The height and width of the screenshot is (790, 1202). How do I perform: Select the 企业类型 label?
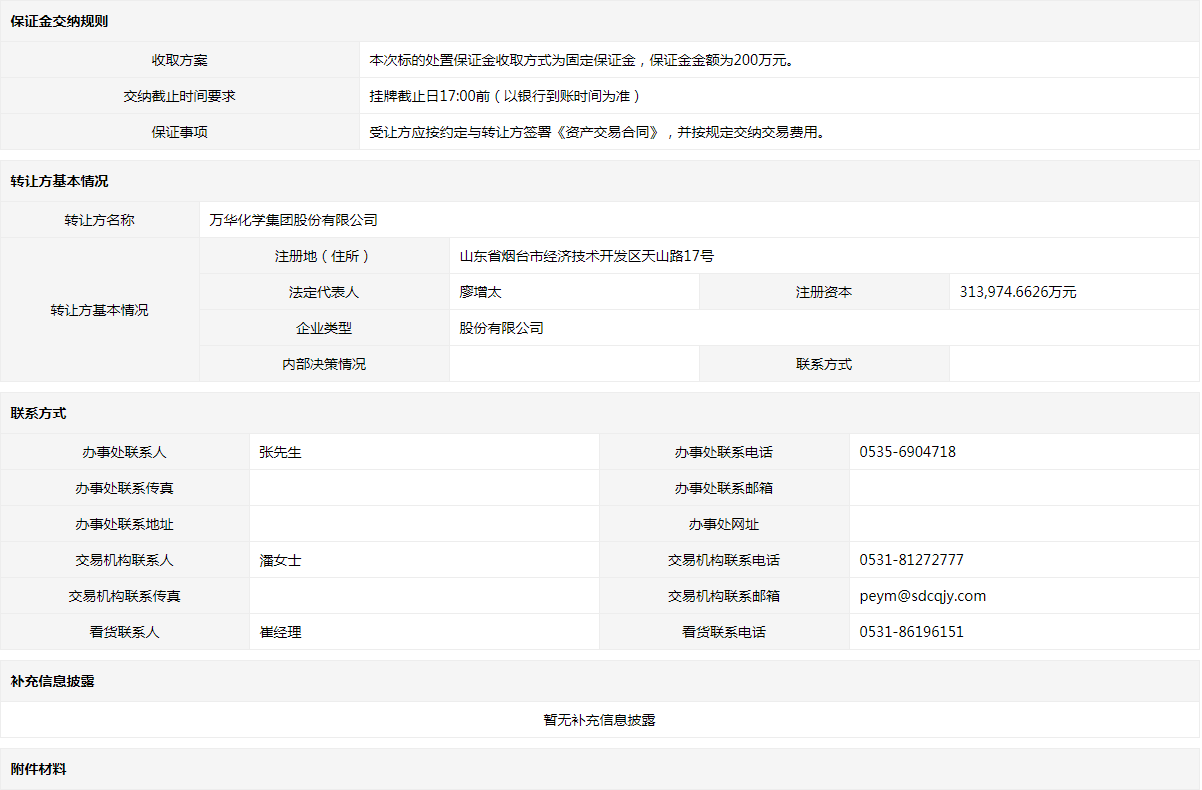coord(325,328)
